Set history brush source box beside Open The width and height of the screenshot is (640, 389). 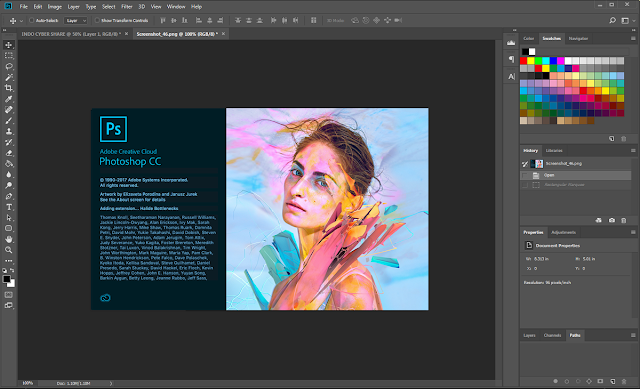click(525, 175)
